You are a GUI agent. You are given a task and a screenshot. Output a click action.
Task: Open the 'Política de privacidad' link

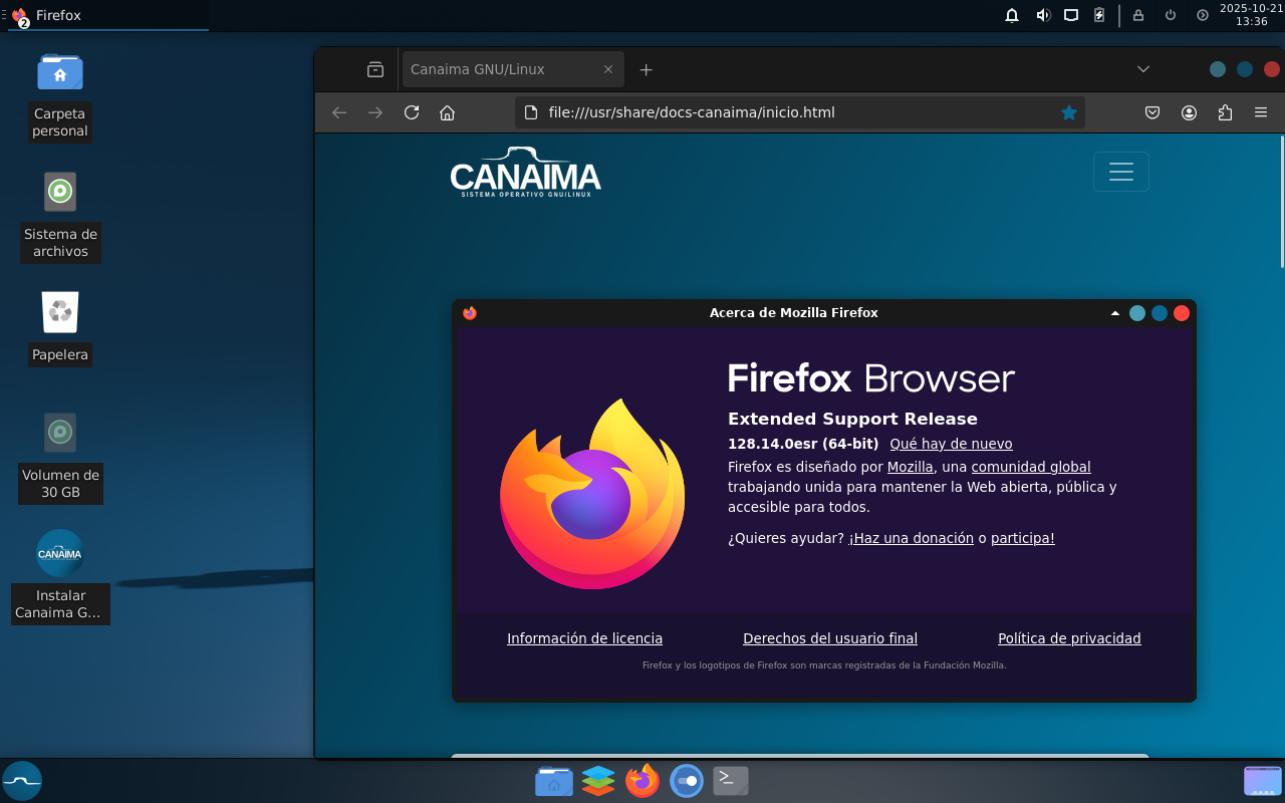[1069, 639]
